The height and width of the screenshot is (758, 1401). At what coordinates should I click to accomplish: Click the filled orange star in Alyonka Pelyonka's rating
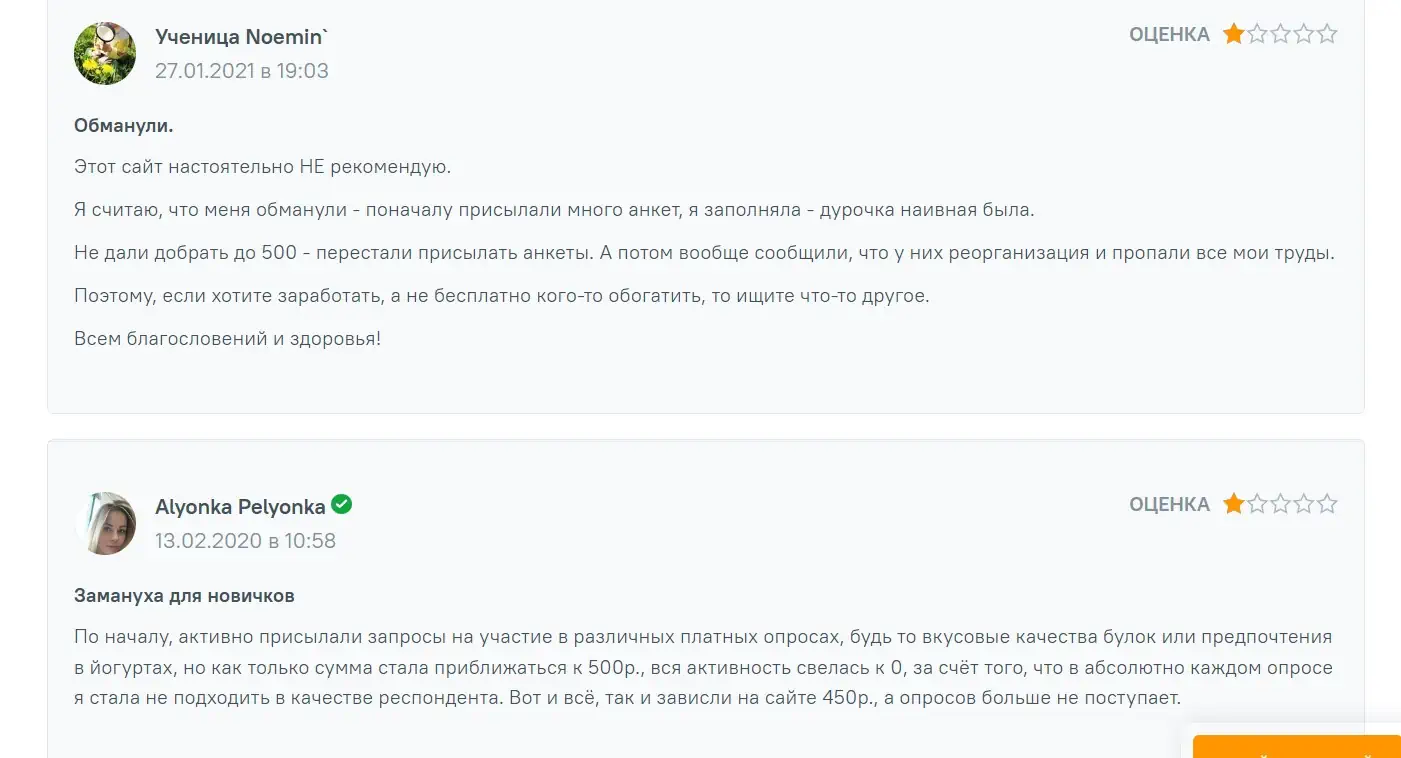pos(1234,503)
